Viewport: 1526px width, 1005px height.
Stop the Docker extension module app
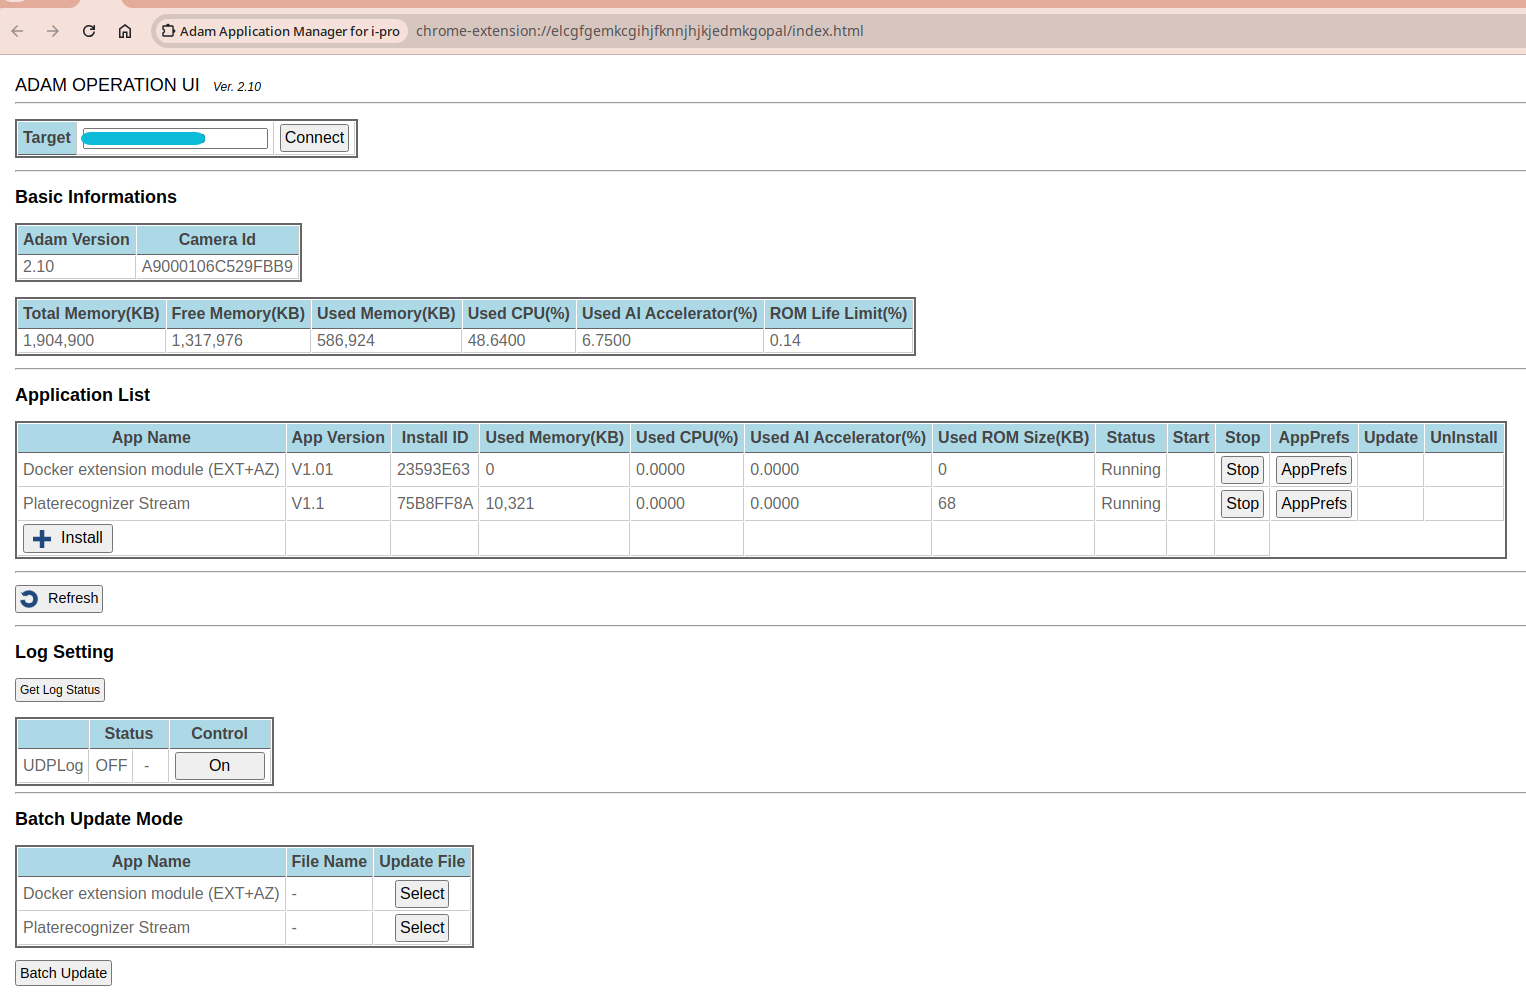point(1242,470)
